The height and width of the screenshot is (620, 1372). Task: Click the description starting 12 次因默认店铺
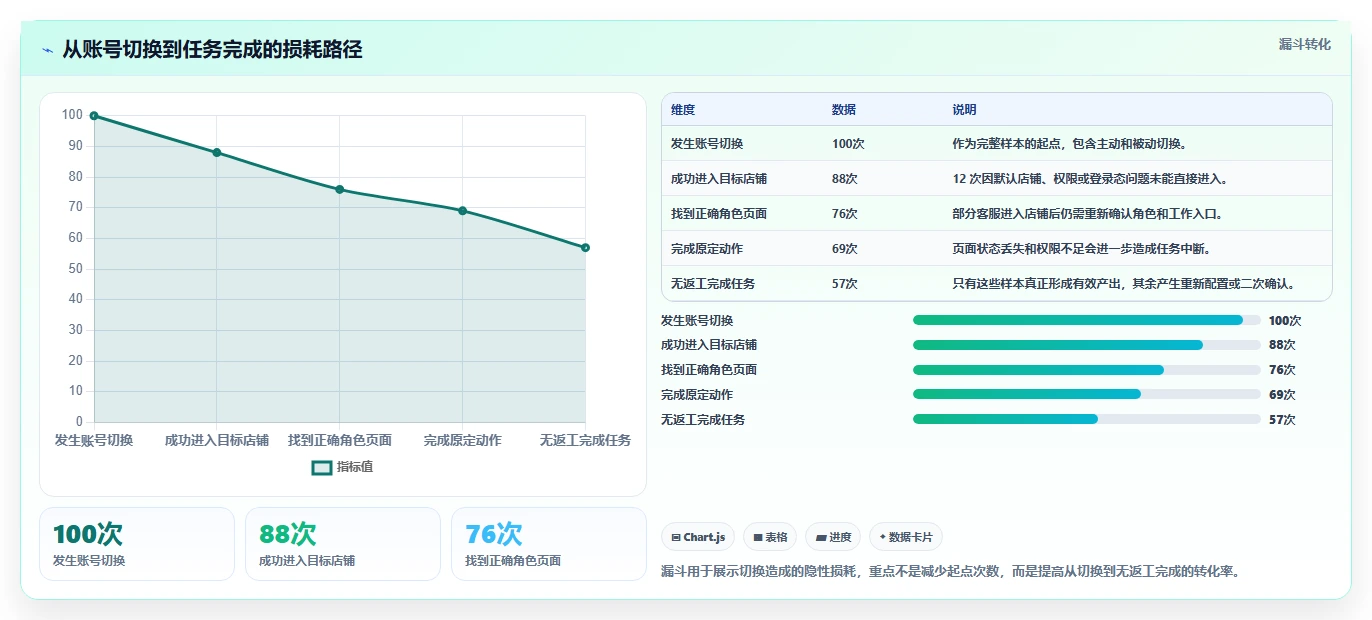[1090, 179]
